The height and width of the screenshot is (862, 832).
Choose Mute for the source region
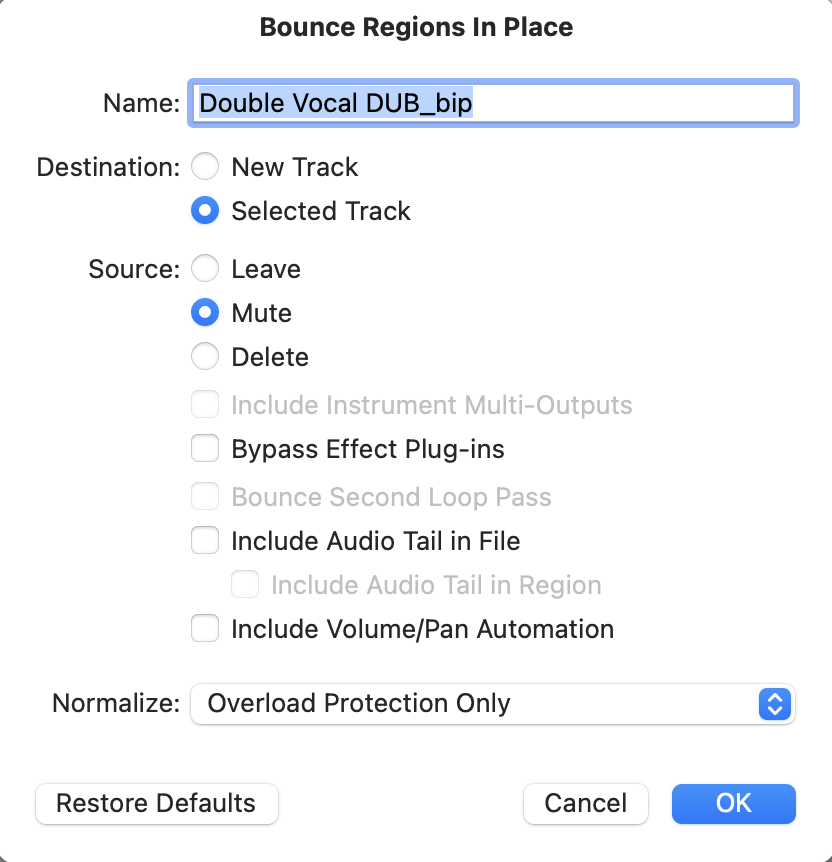pos(205,313)
